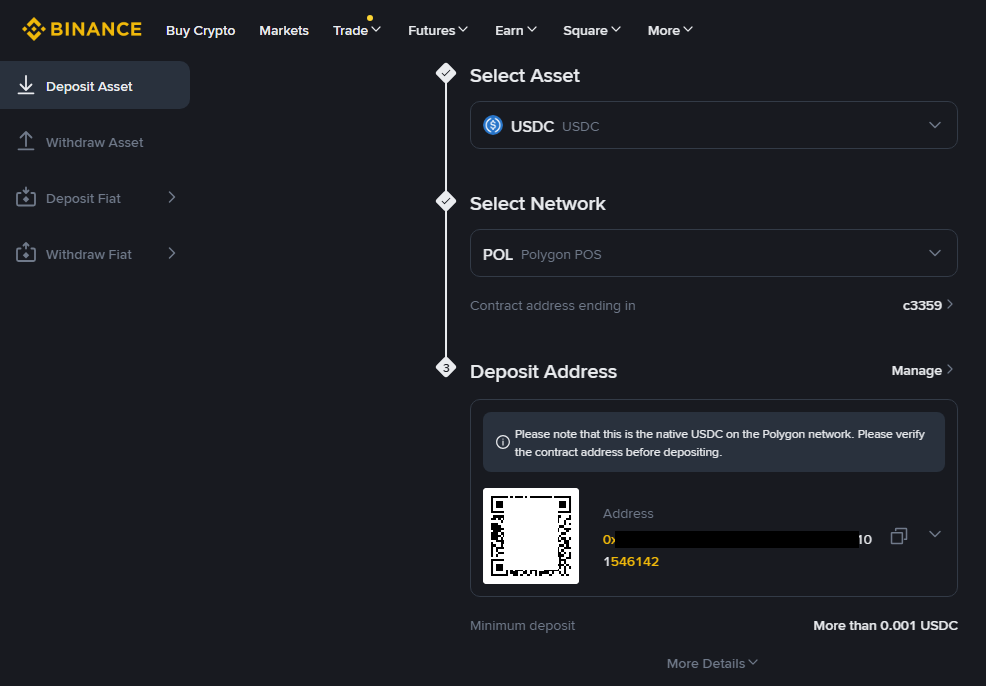
Task: Click the deposit QR code
Action: coord(531,536)
